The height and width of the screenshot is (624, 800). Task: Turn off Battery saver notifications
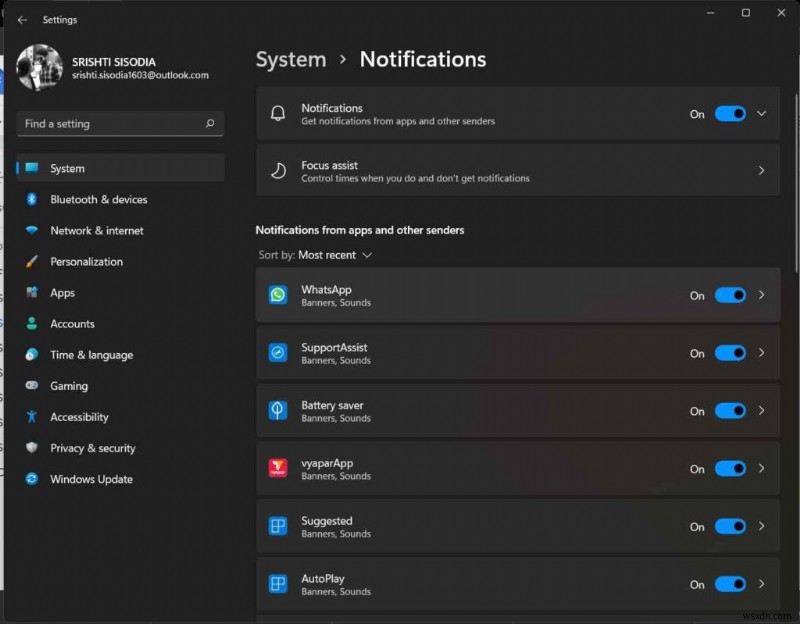pyautogui.click(x=731, y=411)
